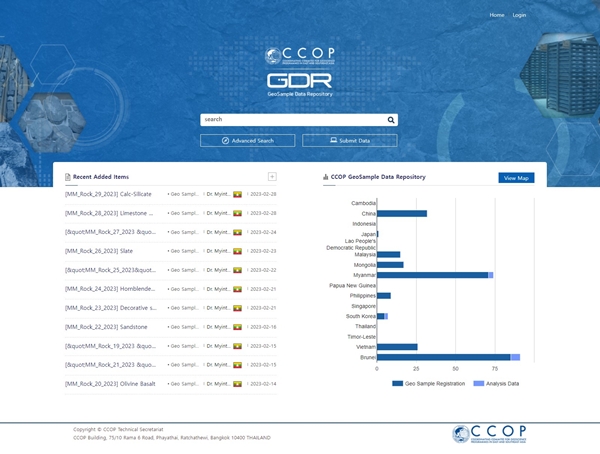Click inside the search text field
Viewport: 600px width, 454px height.
click(290, 120)
